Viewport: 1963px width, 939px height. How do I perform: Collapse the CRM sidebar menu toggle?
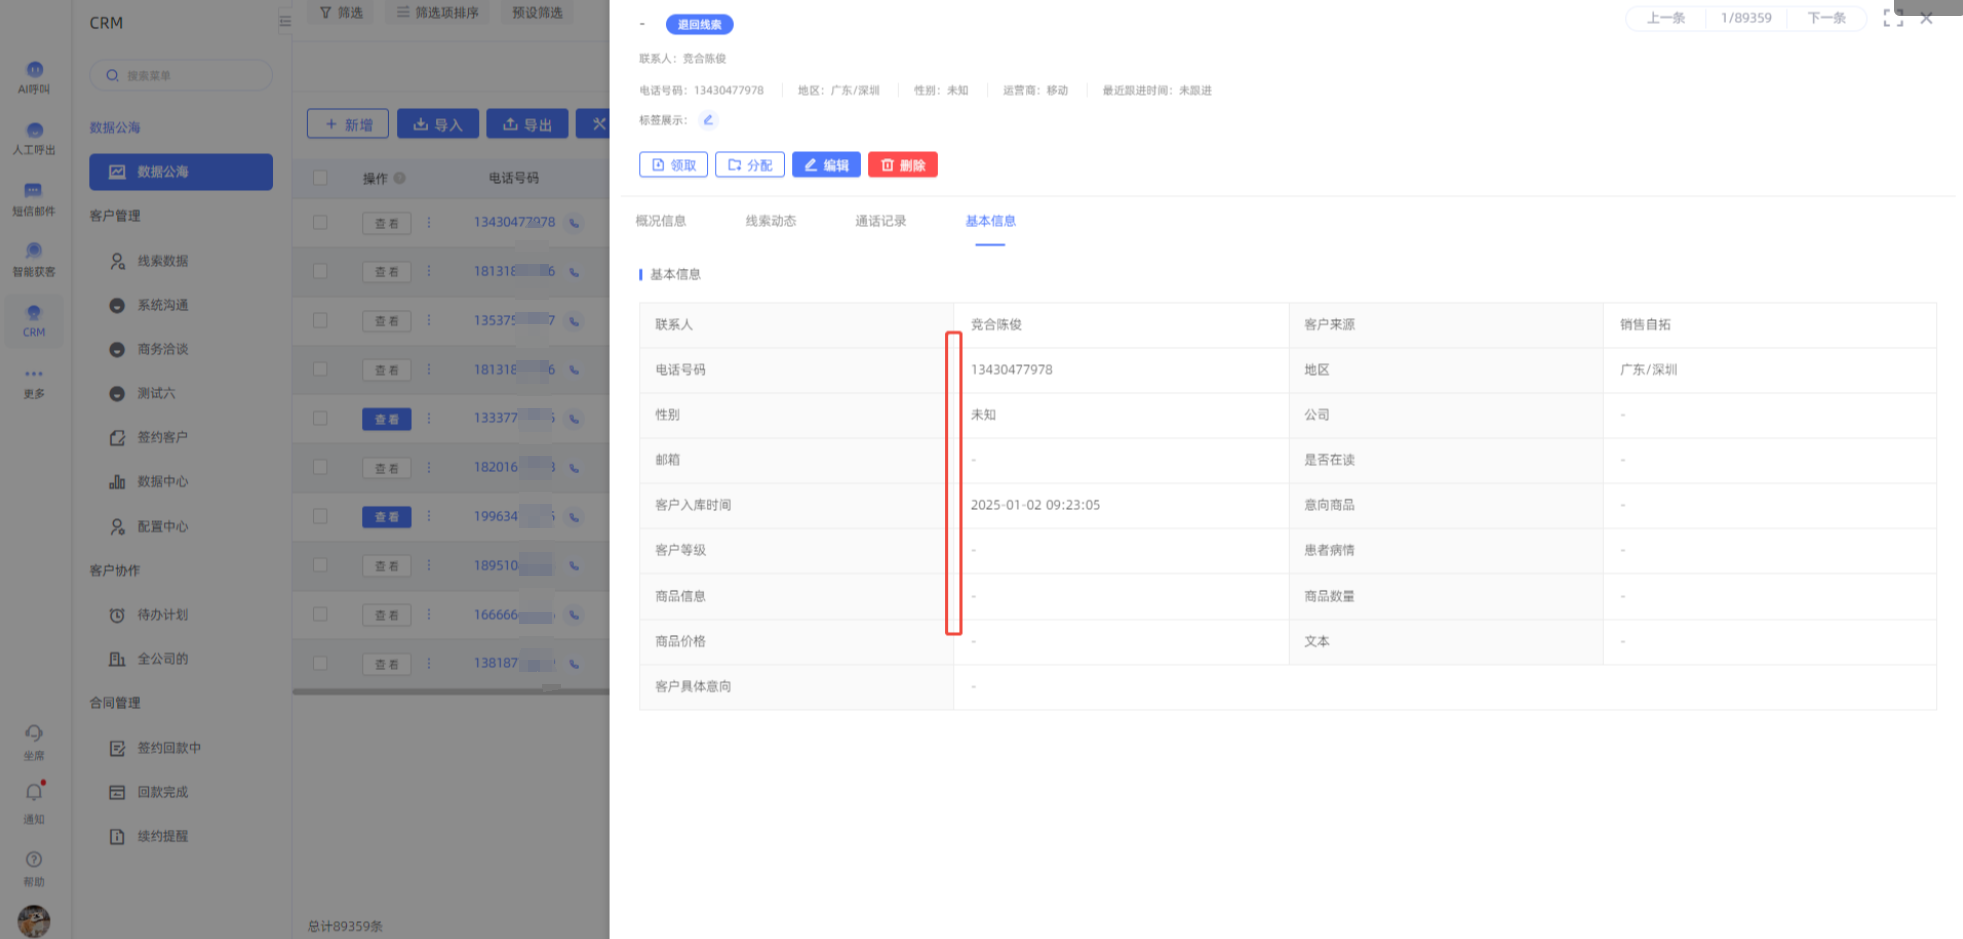(x=285, y=21)
